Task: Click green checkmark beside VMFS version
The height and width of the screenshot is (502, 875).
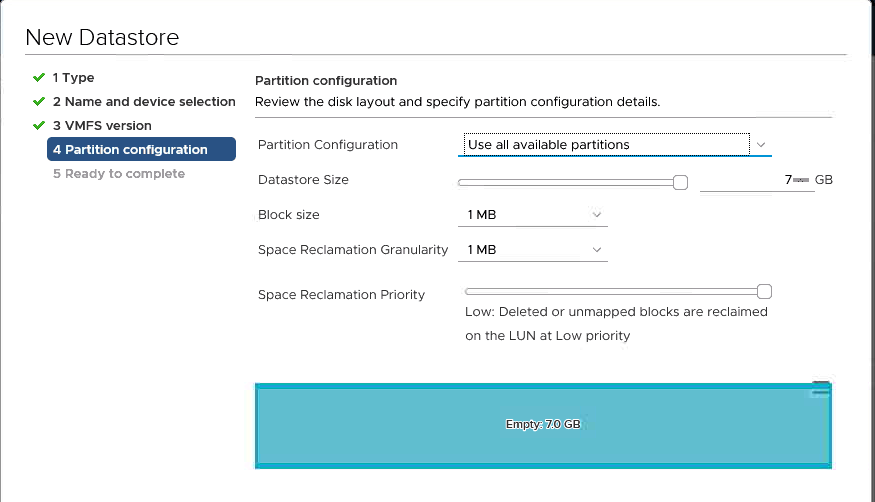Action: 39,126
